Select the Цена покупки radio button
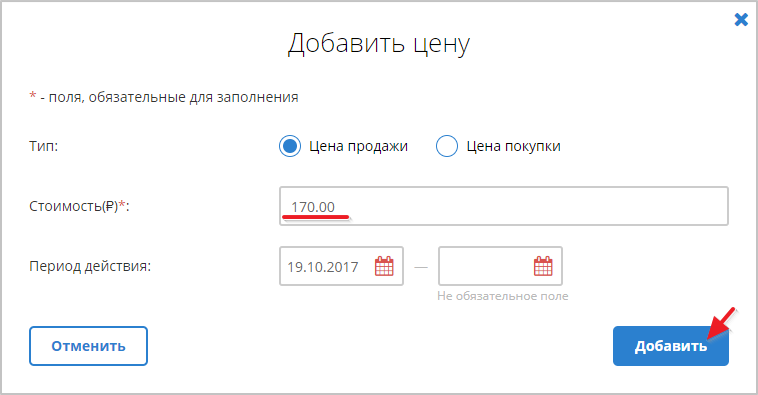This screenshot has height=395, width=758. 447,146
